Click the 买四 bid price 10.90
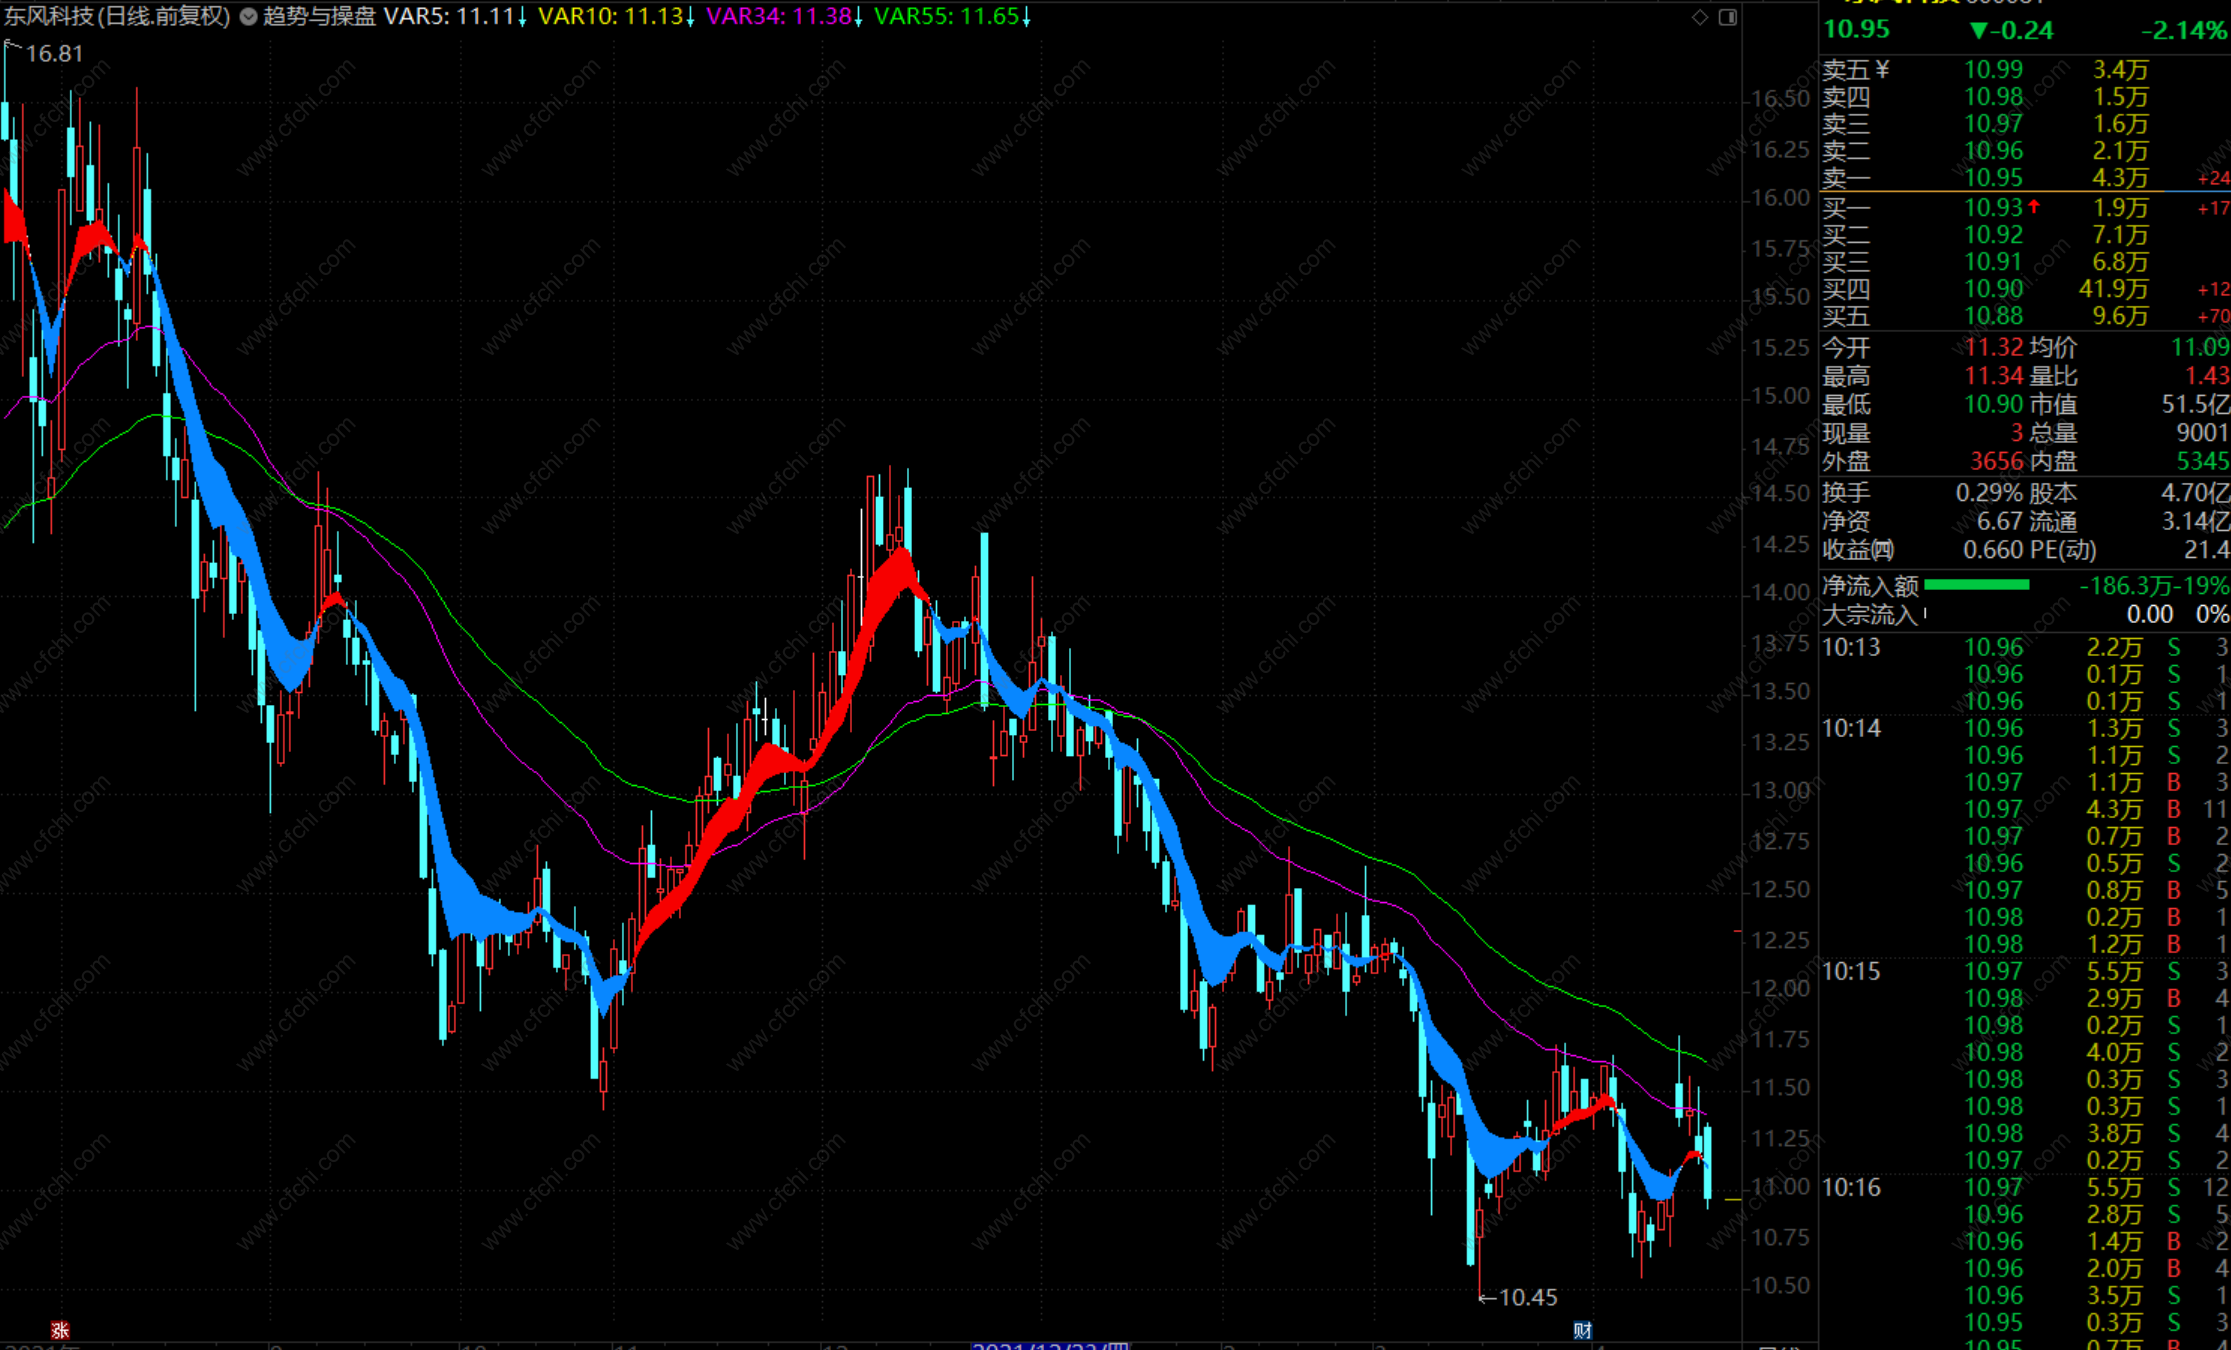 click(1993, 288)
